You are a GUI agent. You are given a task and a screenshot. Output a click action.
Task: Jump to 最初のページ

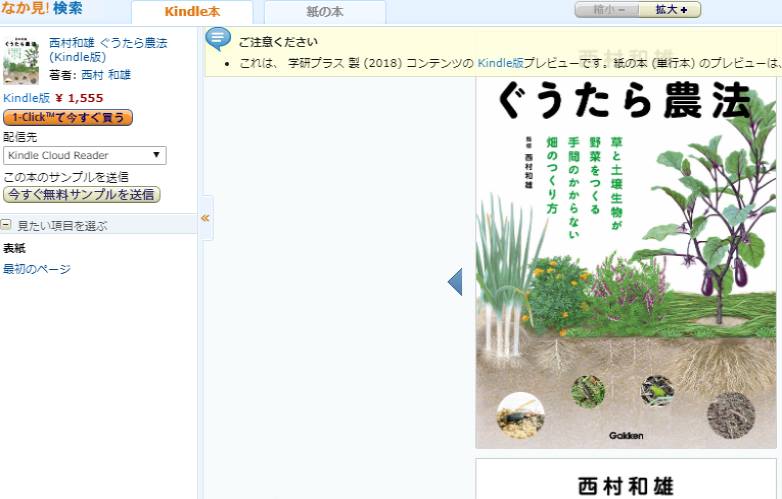coord(37,269)
